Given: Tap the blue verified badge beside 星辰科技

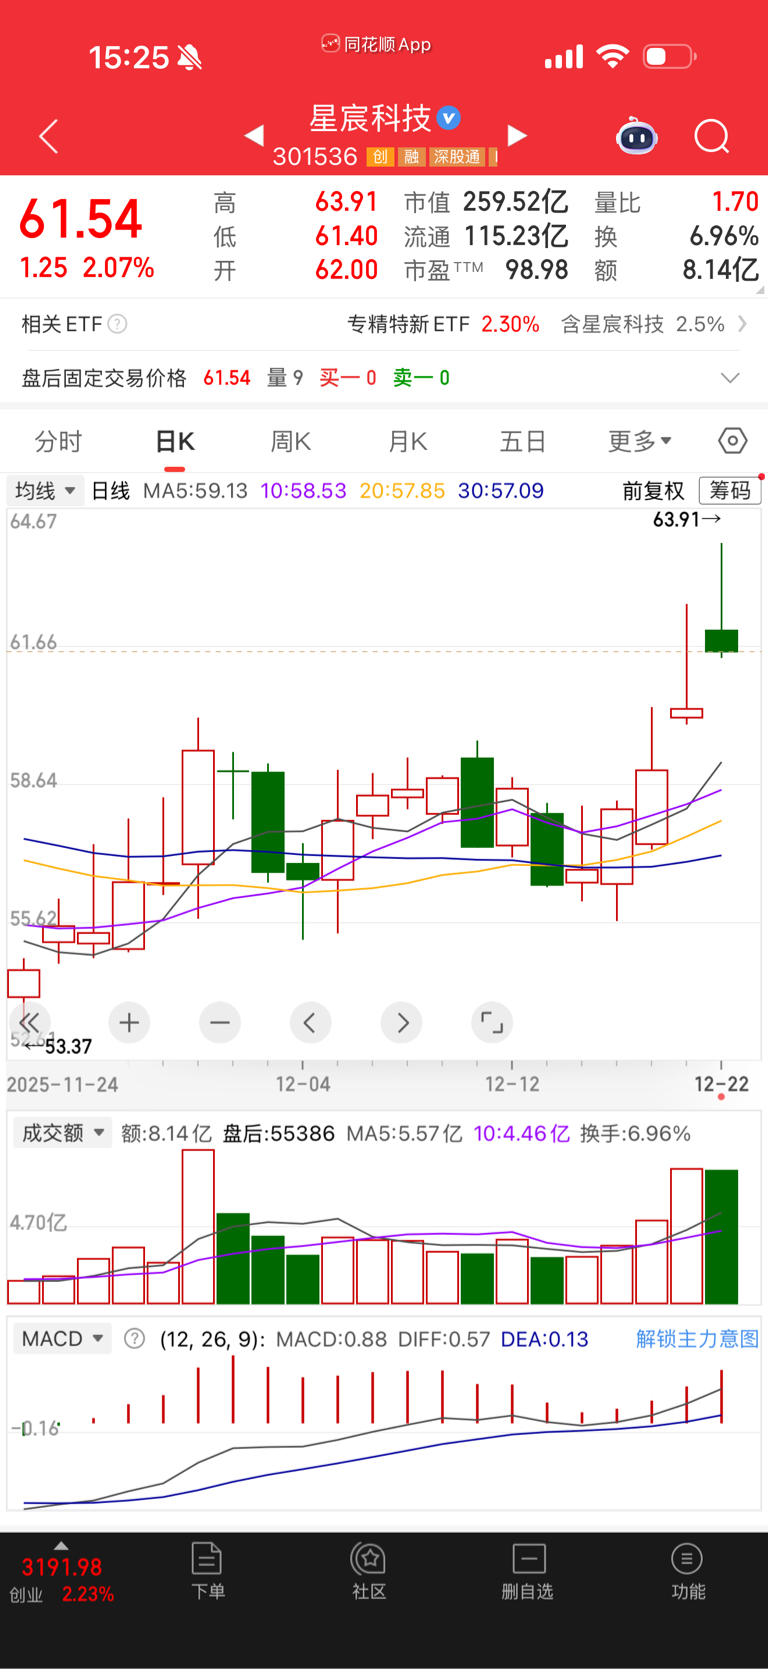Looking at the screenshot, I should (450, 118).
